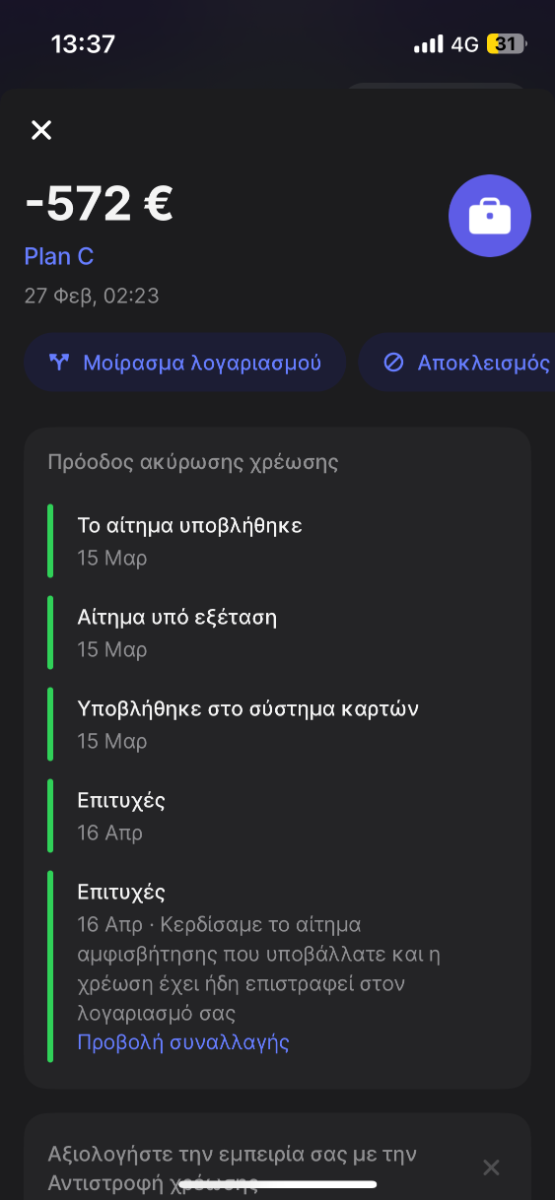Tap the Πρόοδος ακύρωσης χρέωσης card header
This screenshot has height=1200, width=555.
coord(193,463)
